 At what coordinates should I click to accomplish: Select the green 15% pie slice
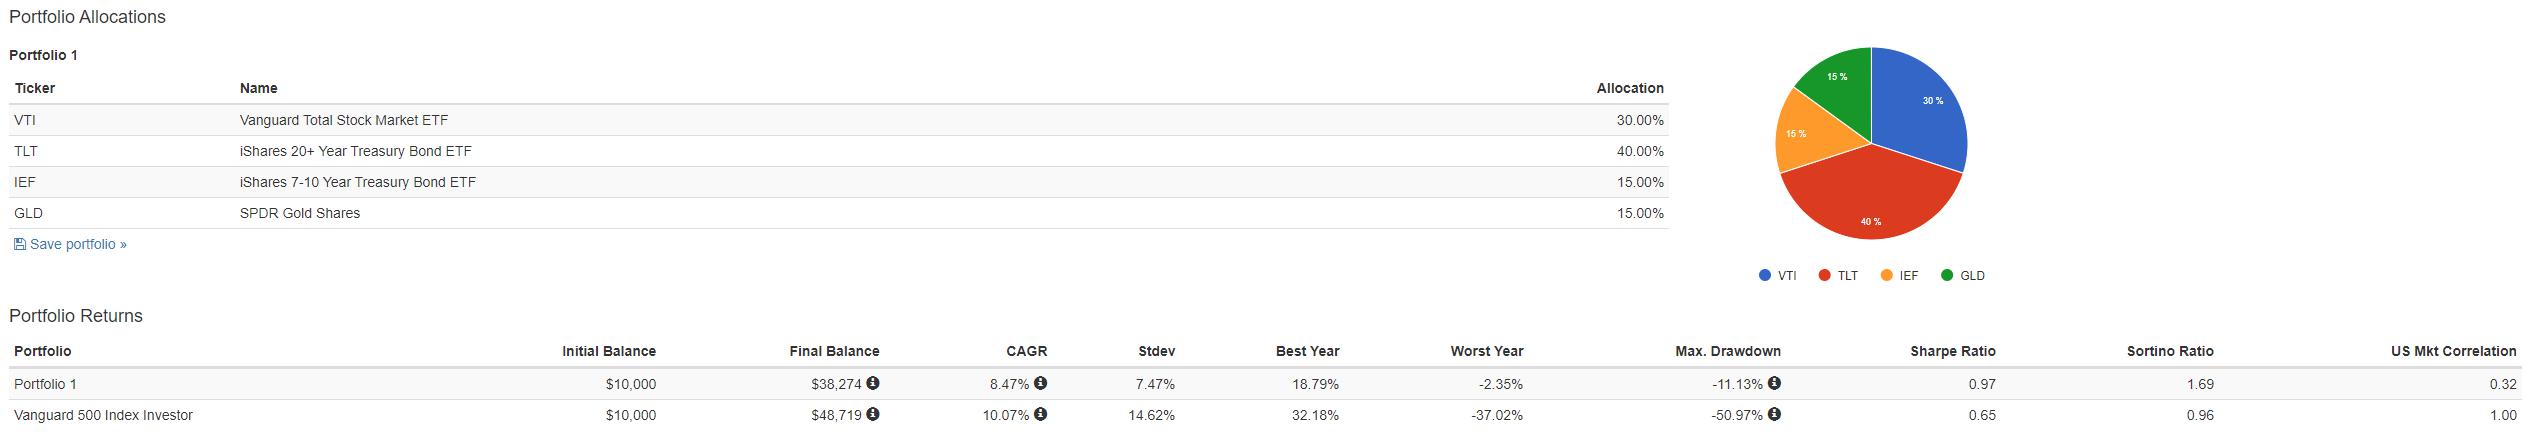[x=1840, y=82]
